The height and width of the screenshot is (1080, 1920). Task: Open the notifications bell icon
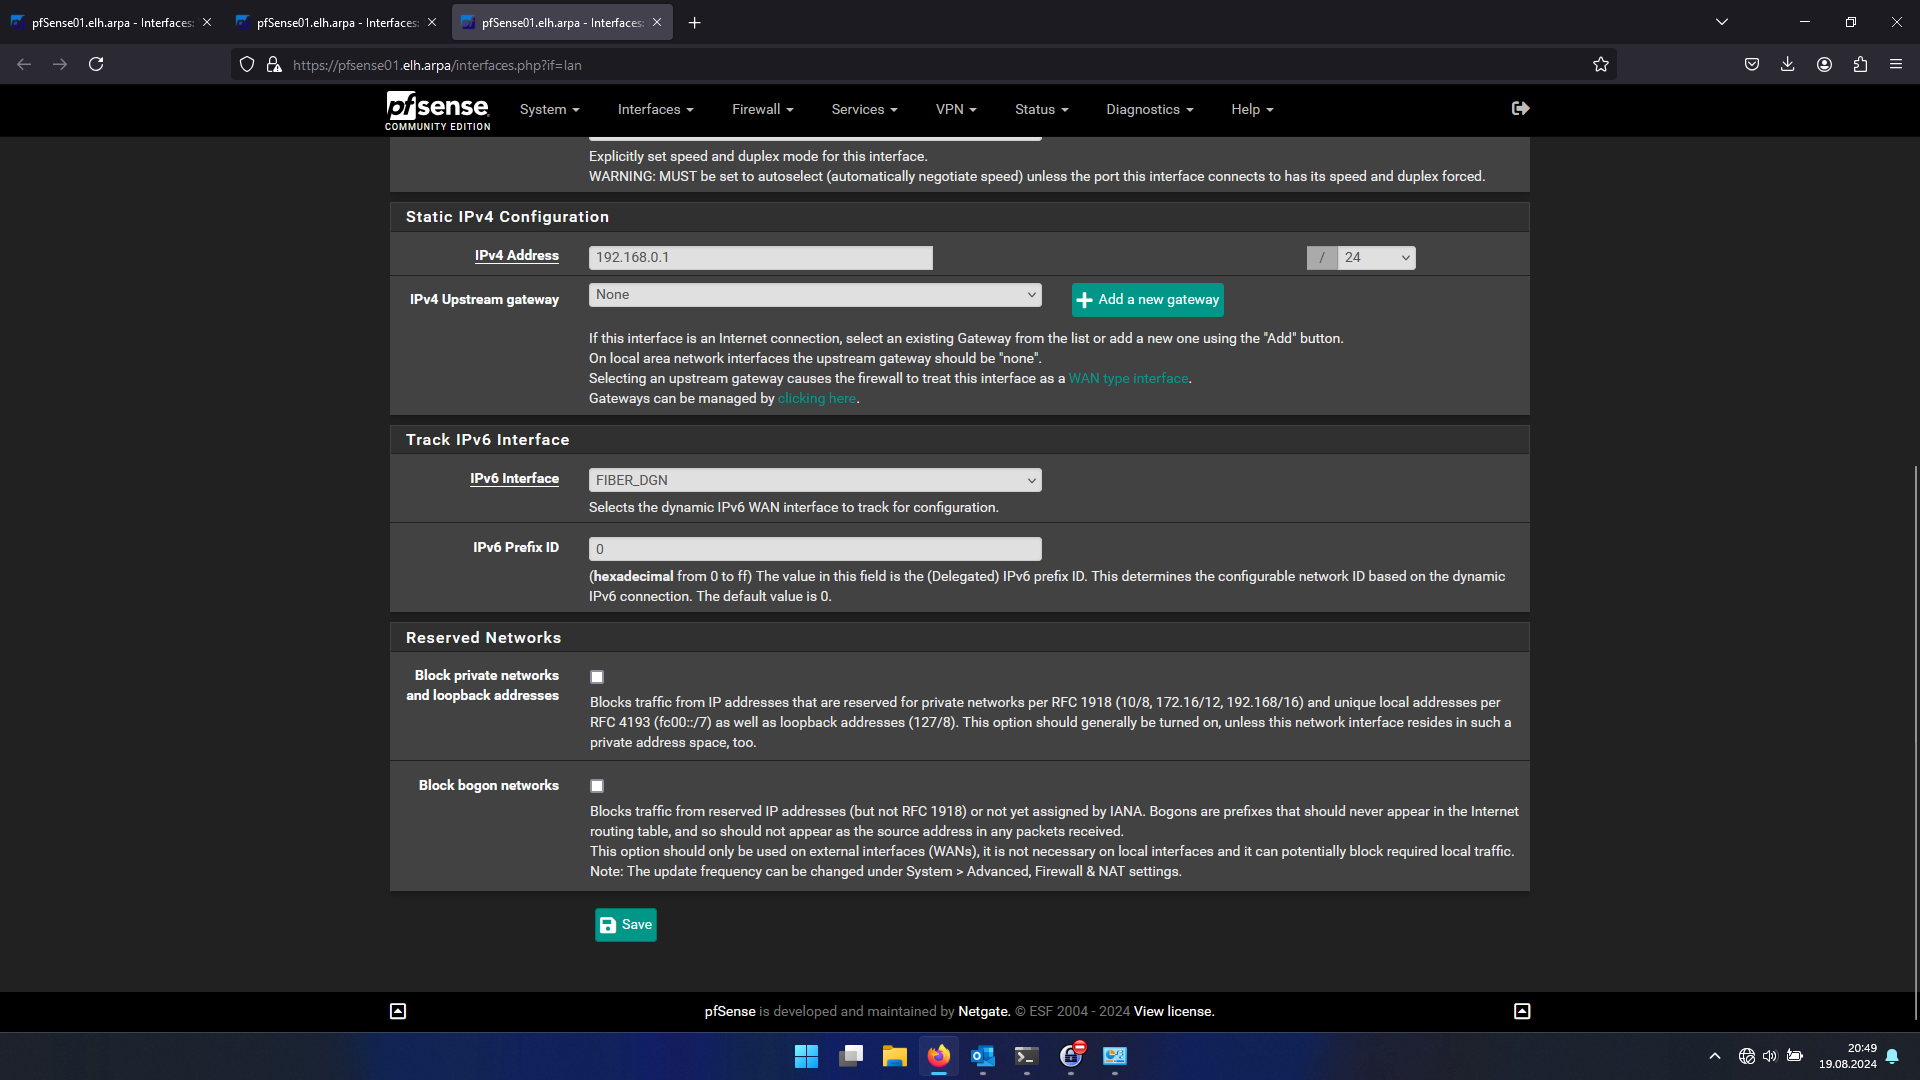pyautogui.click(x=1892, y=1056)
